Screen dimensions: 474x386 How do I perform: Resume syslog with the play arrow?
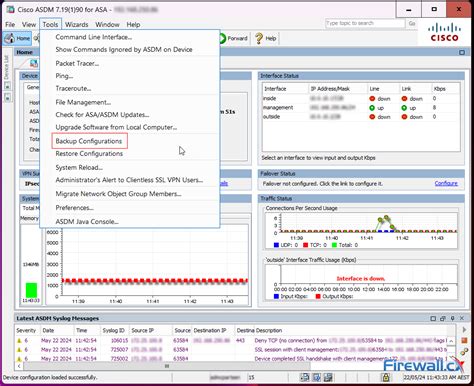click(x=464, y=330)
